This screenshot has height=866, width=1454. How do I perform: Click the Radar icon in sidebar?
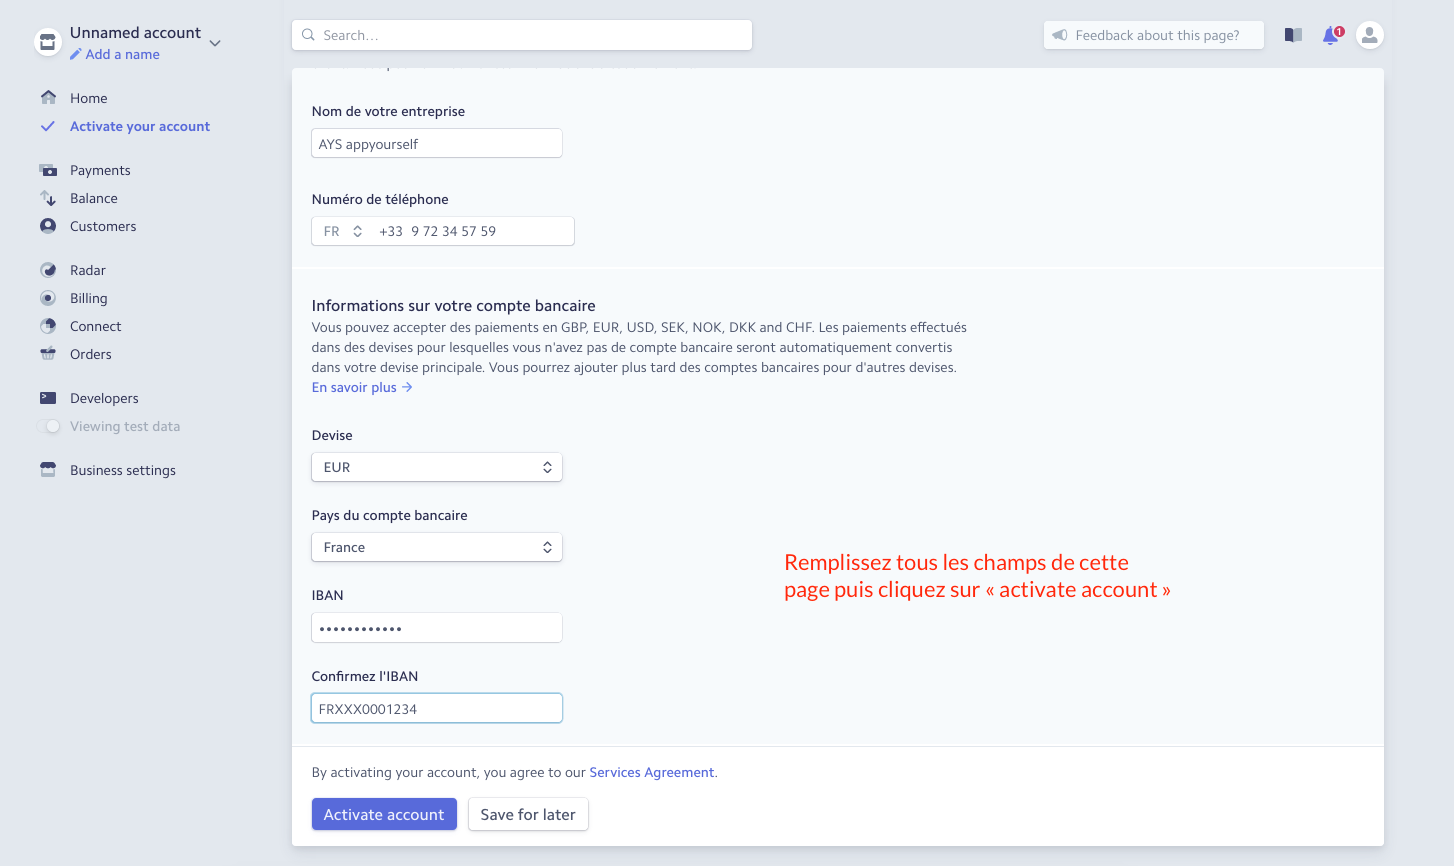point(48,270)
